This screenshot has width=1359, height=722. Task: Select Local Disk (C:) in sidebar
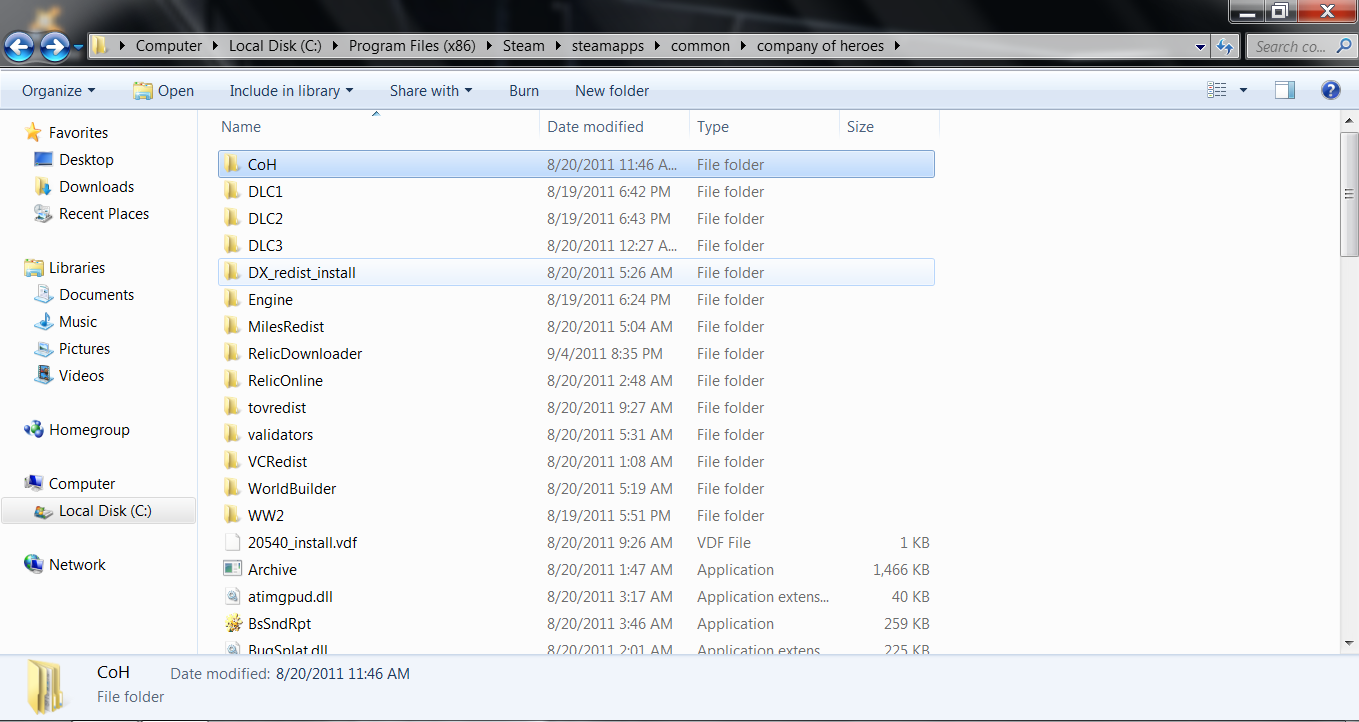(x=99, y=510)
